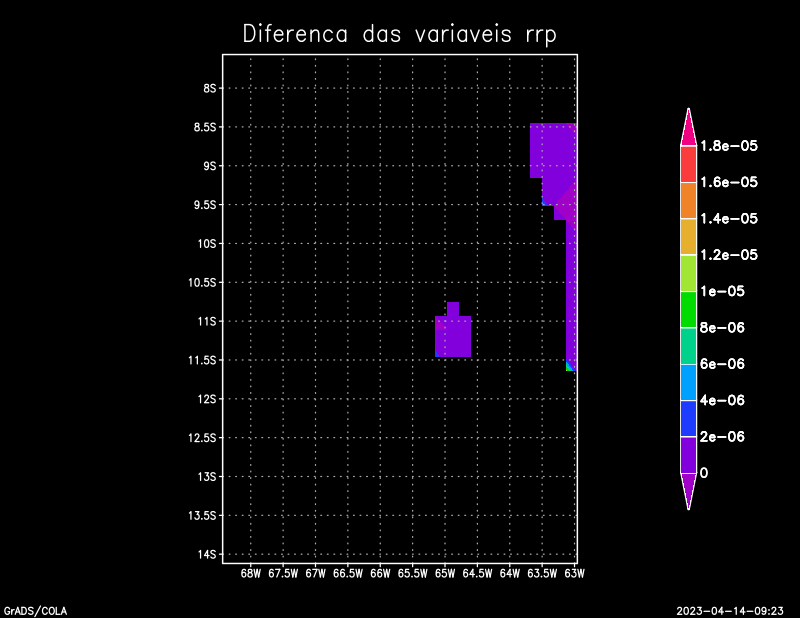Click the light blue segment below 6e-06

coord(688,382)
